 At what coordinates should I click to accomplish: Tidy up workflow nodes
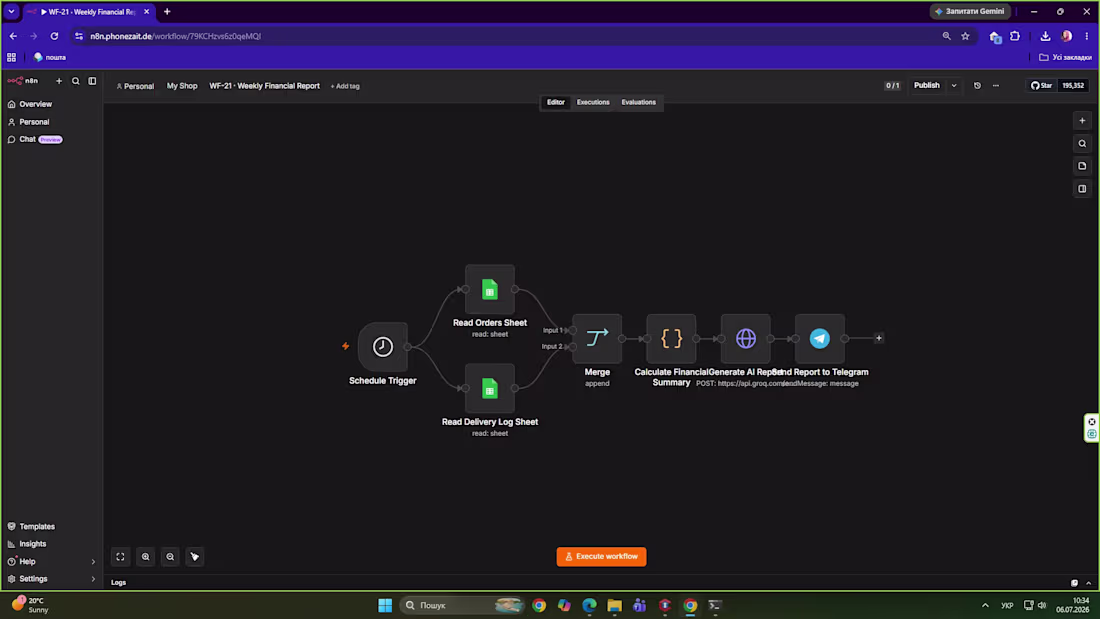194,557
